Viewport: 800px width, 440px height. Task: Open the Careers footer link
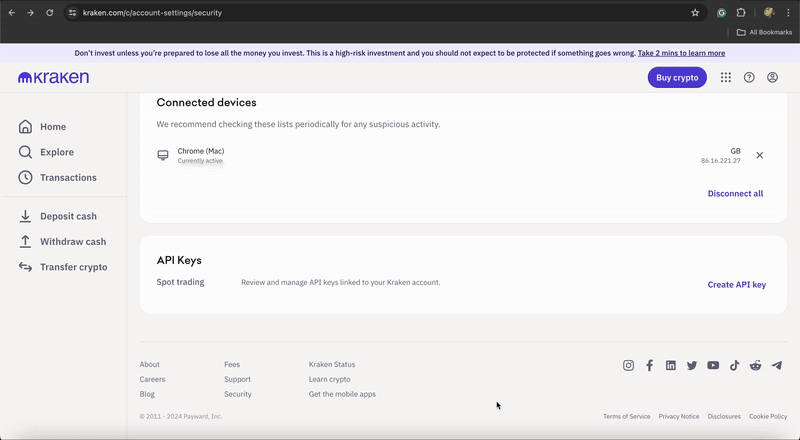pos(152,379)
